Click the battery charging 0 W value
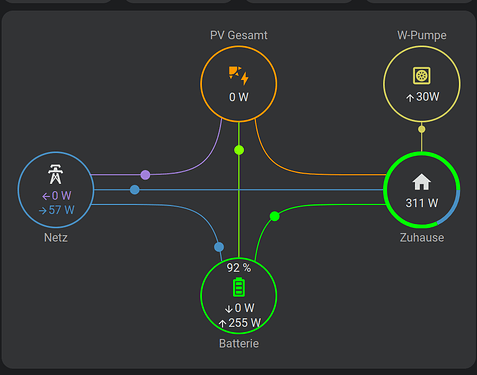The height and width of the screenshot is (375, 477). click(x=244, y=308)
